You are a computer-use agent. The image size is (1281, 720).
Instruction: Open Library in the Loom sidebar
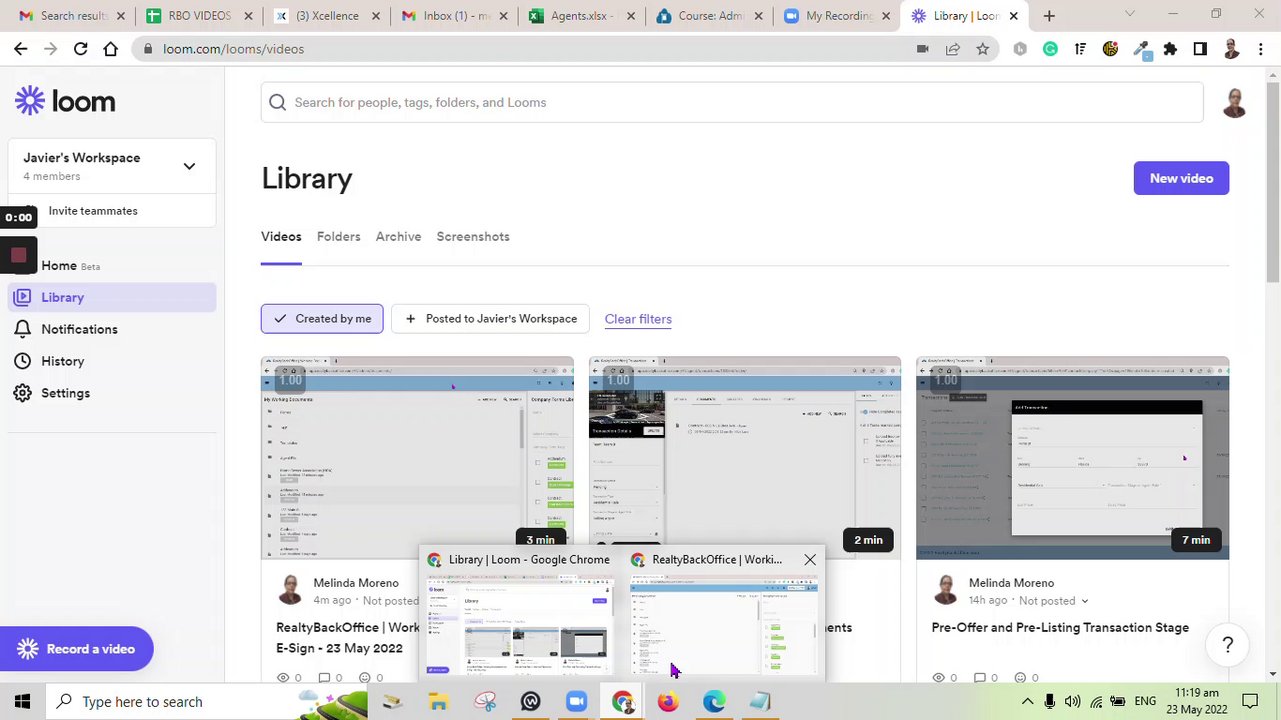tap(113, 297)
